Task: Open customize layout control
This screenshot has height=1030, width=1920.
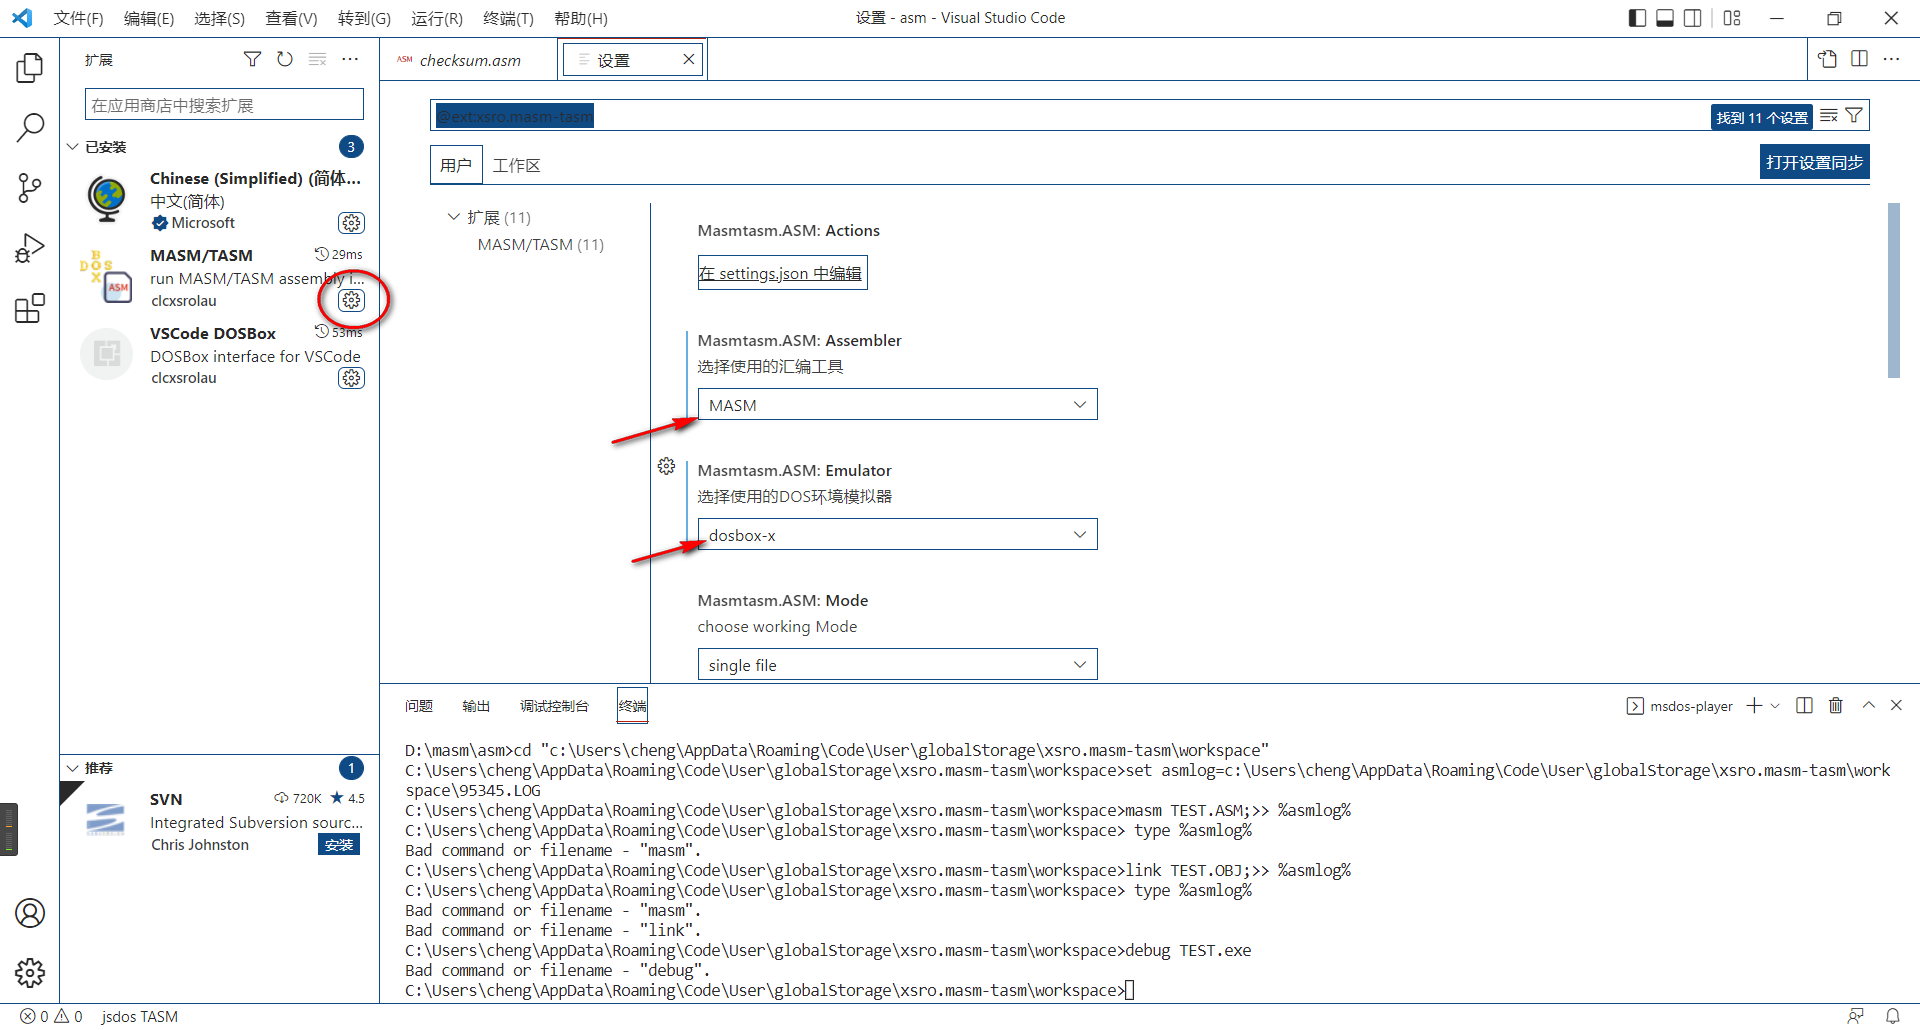Action: tap(1733, 18)
